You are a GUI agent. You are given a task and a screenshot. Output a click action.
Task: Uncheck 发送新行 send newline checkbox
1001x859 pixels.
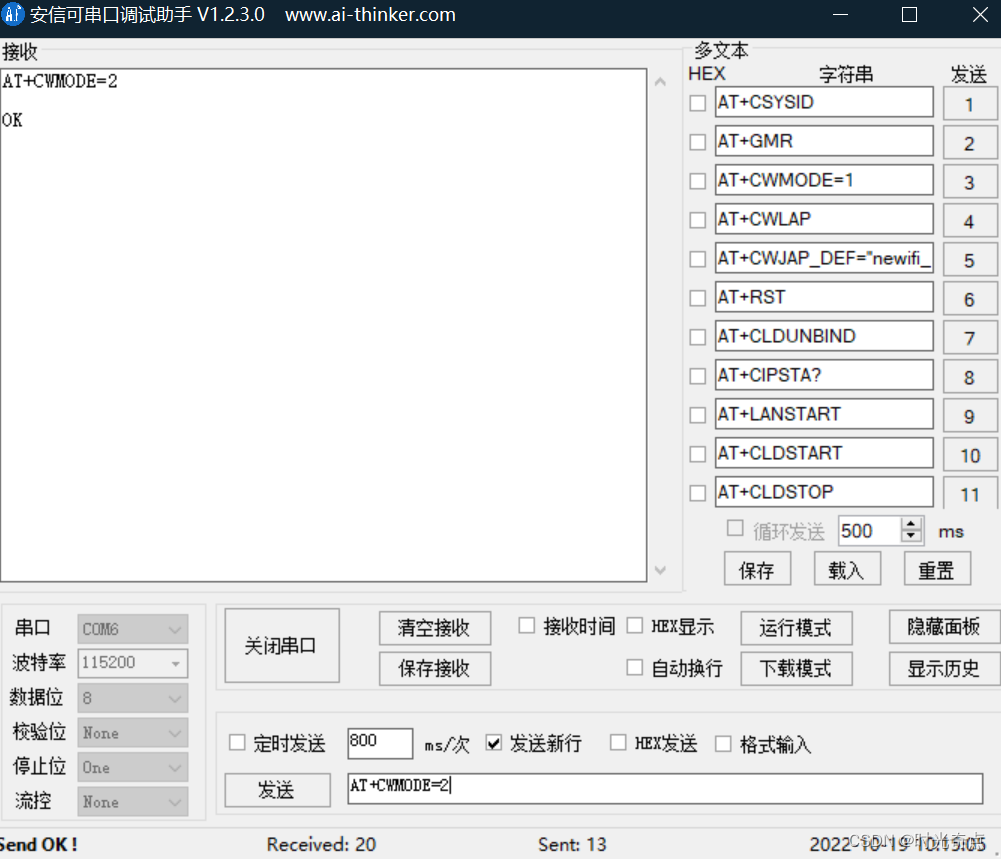point(493,742)
